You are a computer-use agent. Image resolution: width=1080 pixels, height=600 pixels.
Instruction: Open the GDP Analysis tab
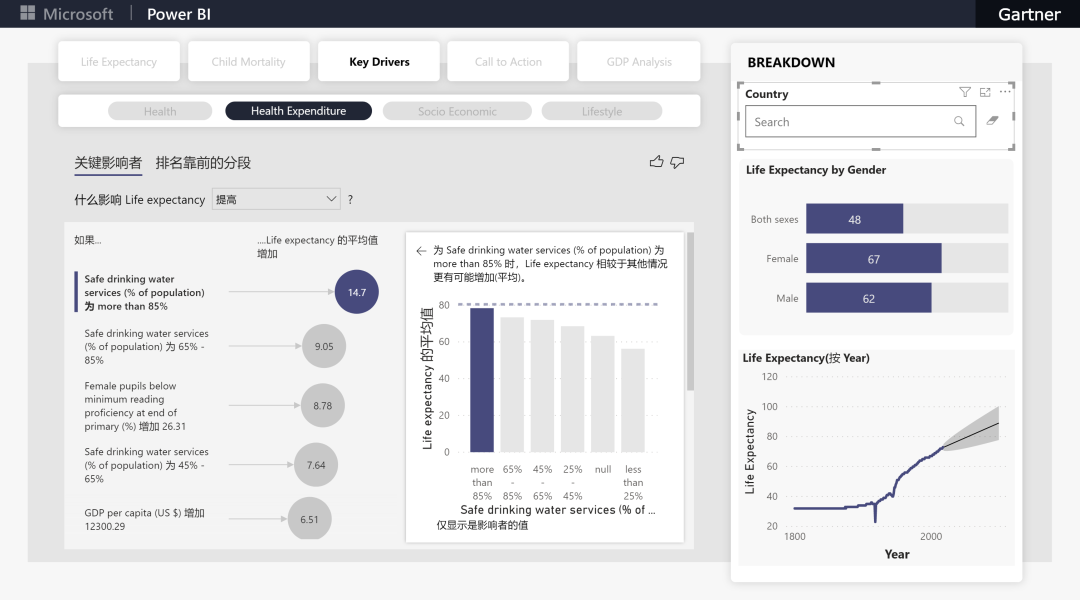pos(638,61)
